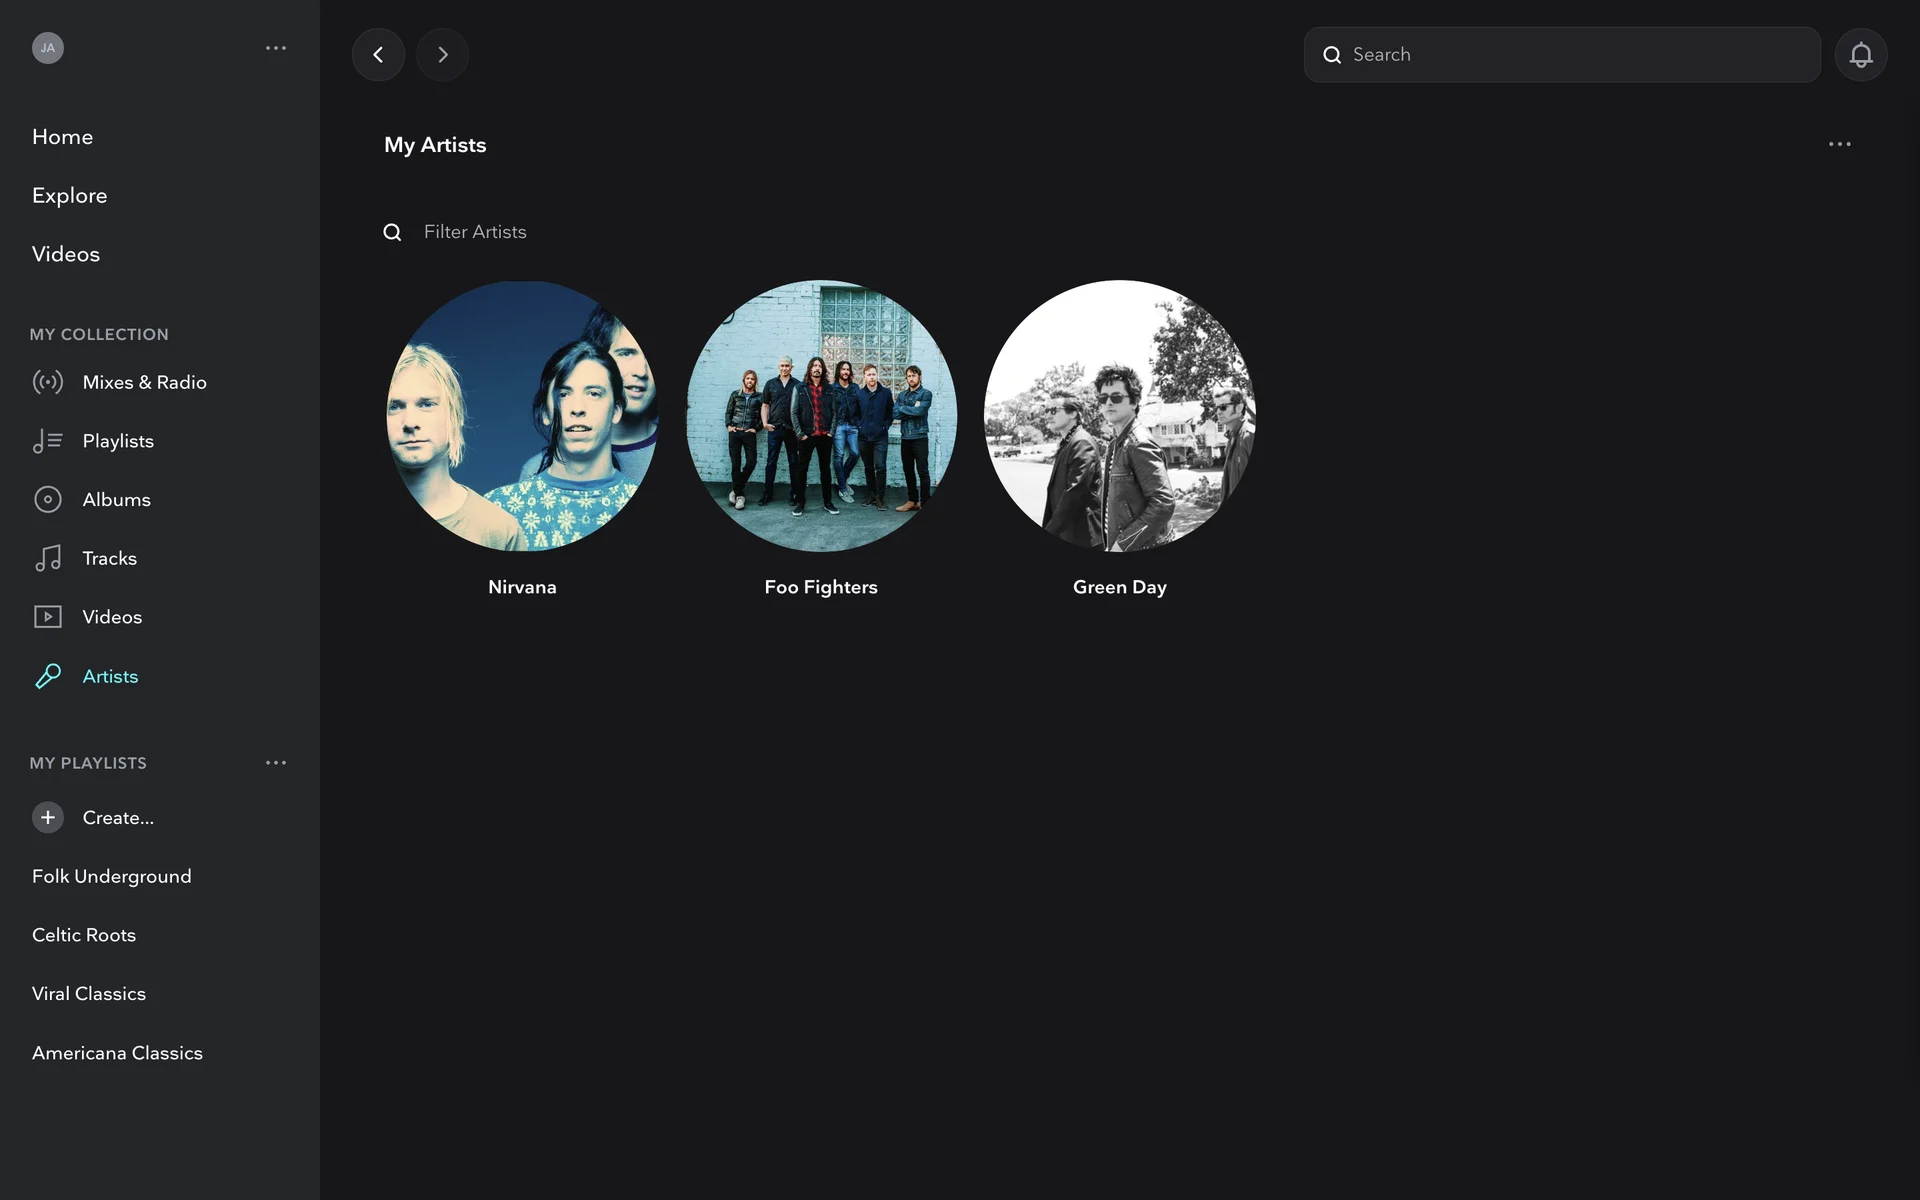
Task: Open the Americana Classics playlist
Action: 117,1053
